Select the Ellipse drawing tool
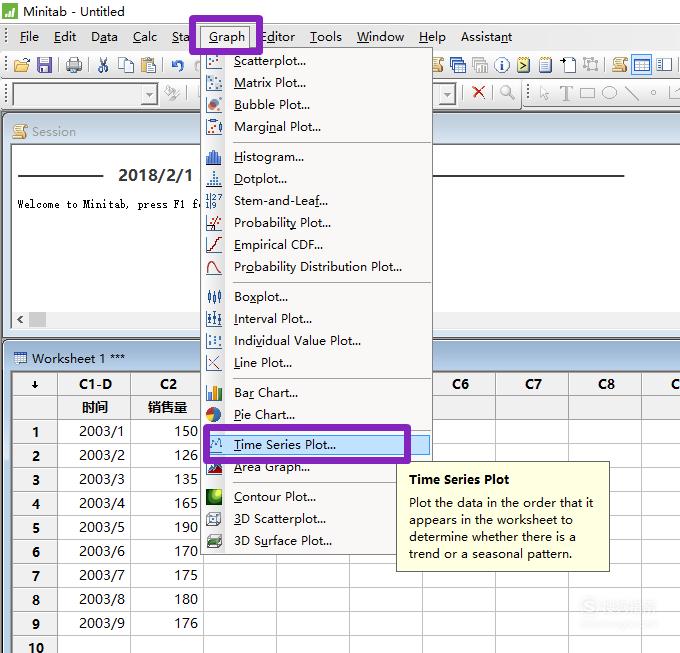Image resolution: width=680 pixels, height=653 pixels. pyautogui.click(x=609, y=93)
